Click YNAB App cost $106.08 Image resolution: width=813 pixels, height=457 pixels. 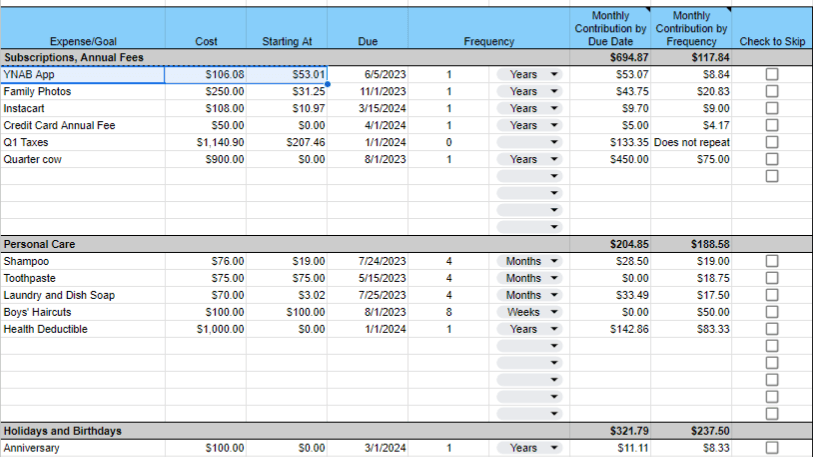[x=206, y=74]
